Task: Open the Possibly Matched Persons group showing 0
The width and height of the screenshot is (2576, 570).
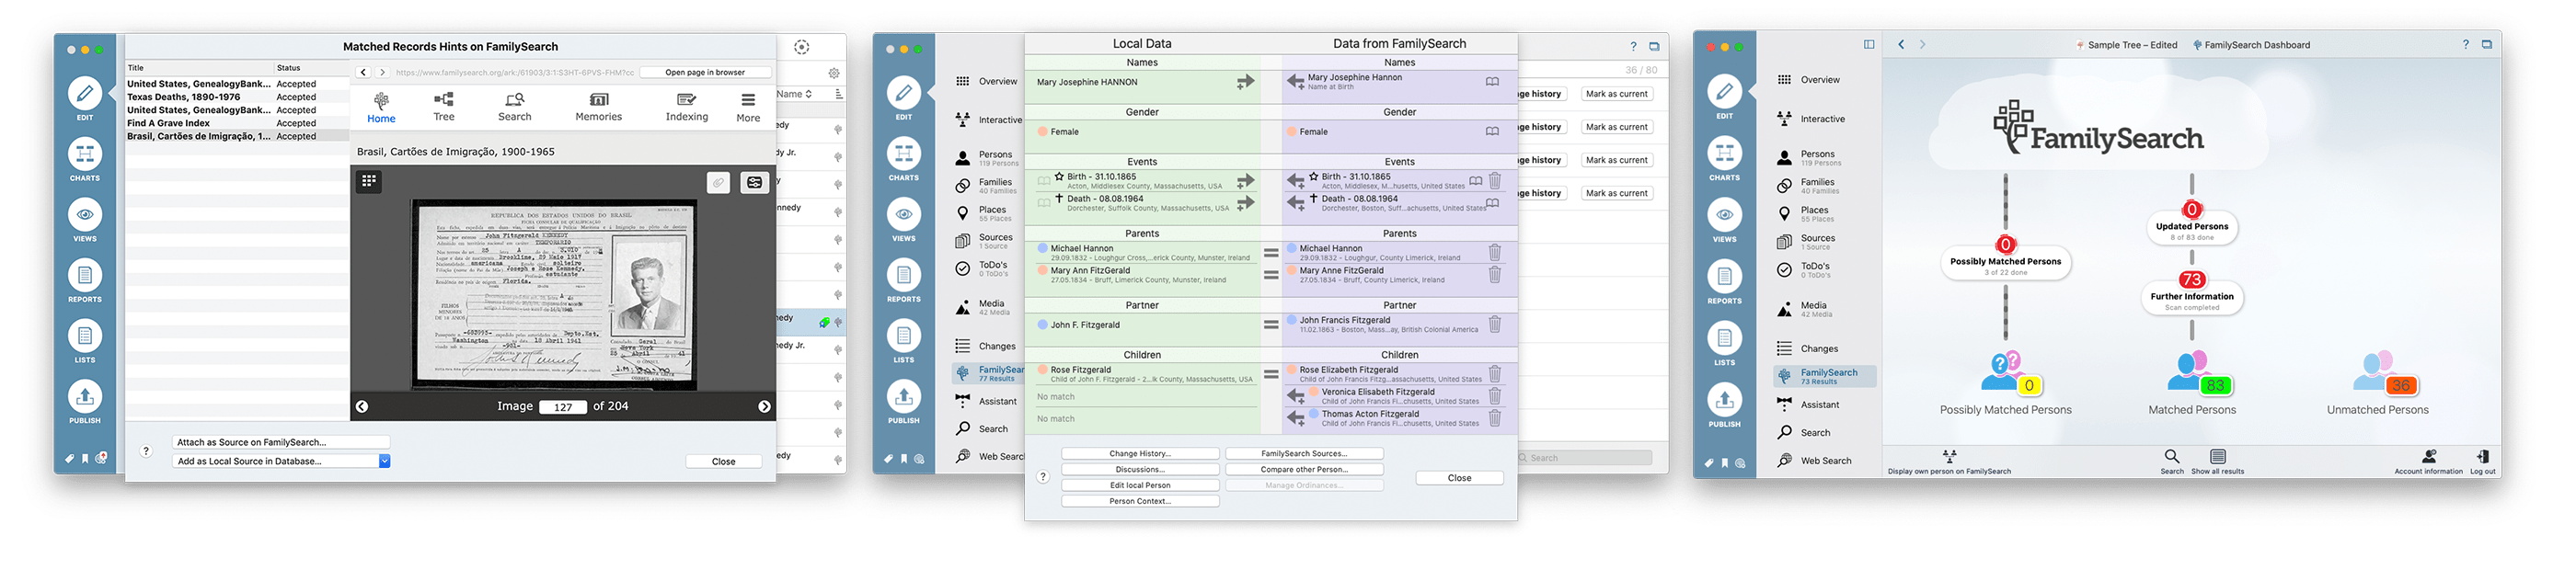Action: (x=2005, y=384)
